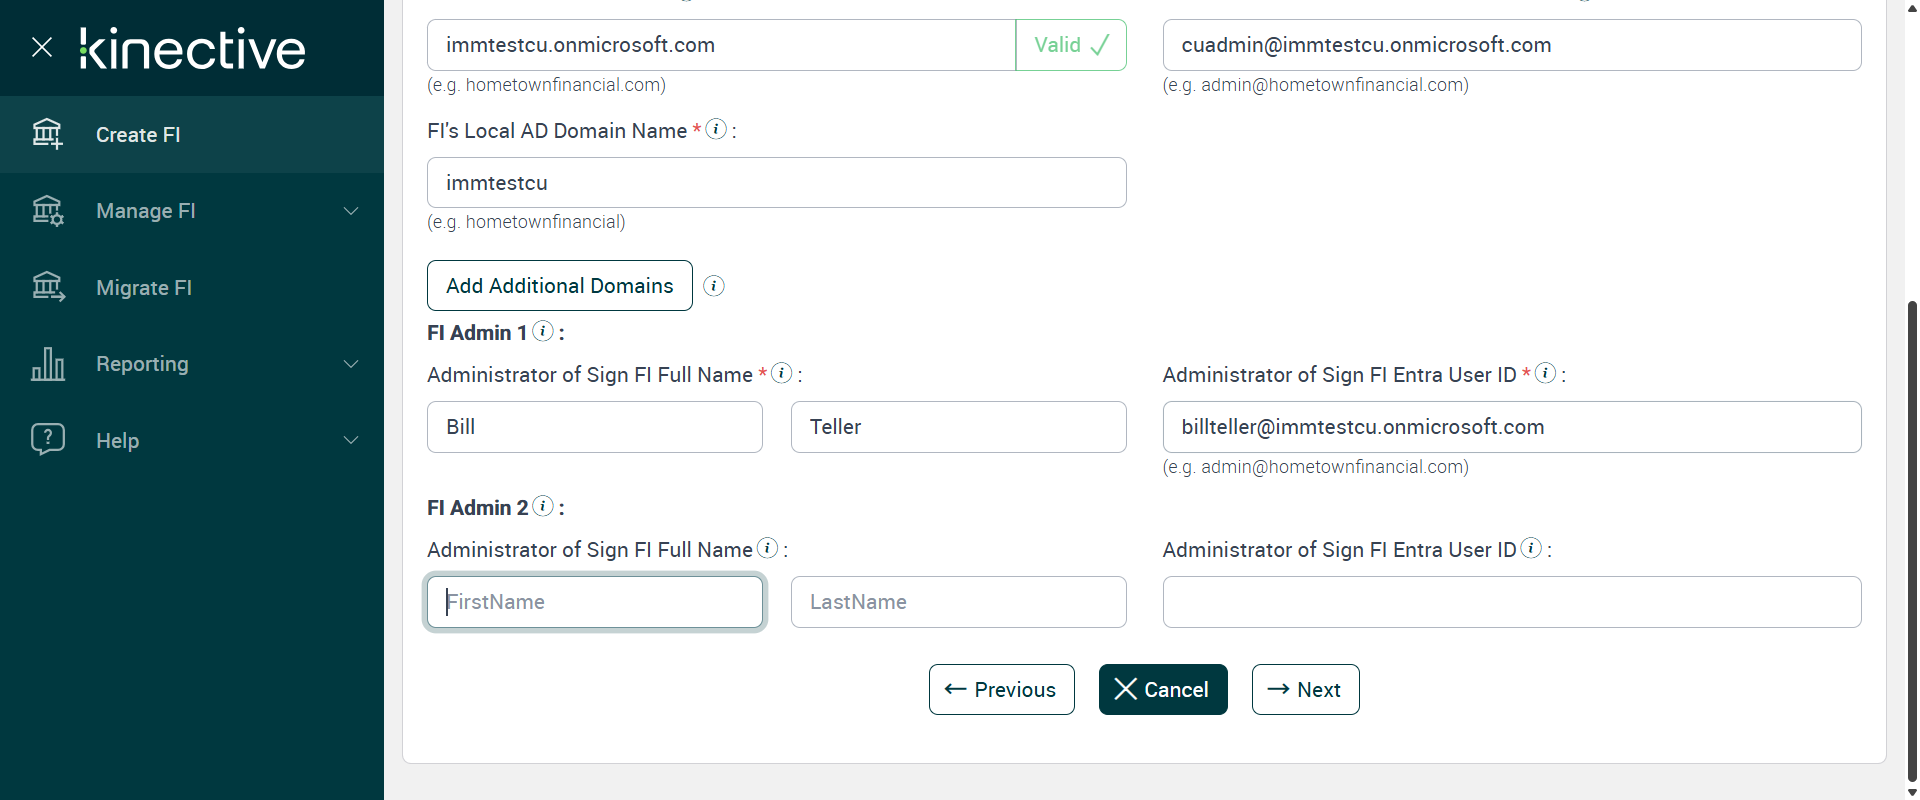This screenshot has height=800, width=1920.
Task: Expand the Help submenu chevron
Action: [351, 440]
